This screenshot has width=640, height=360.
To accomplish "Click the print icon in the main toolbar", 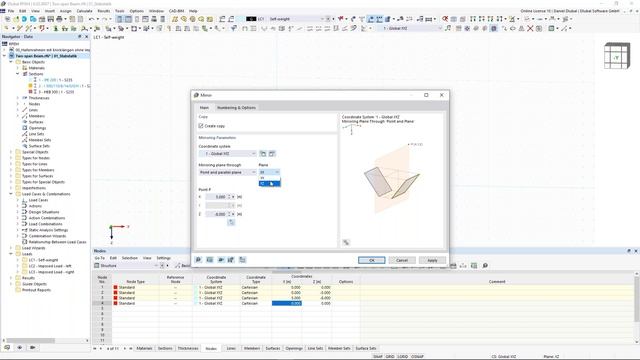I will coord(60,19).
